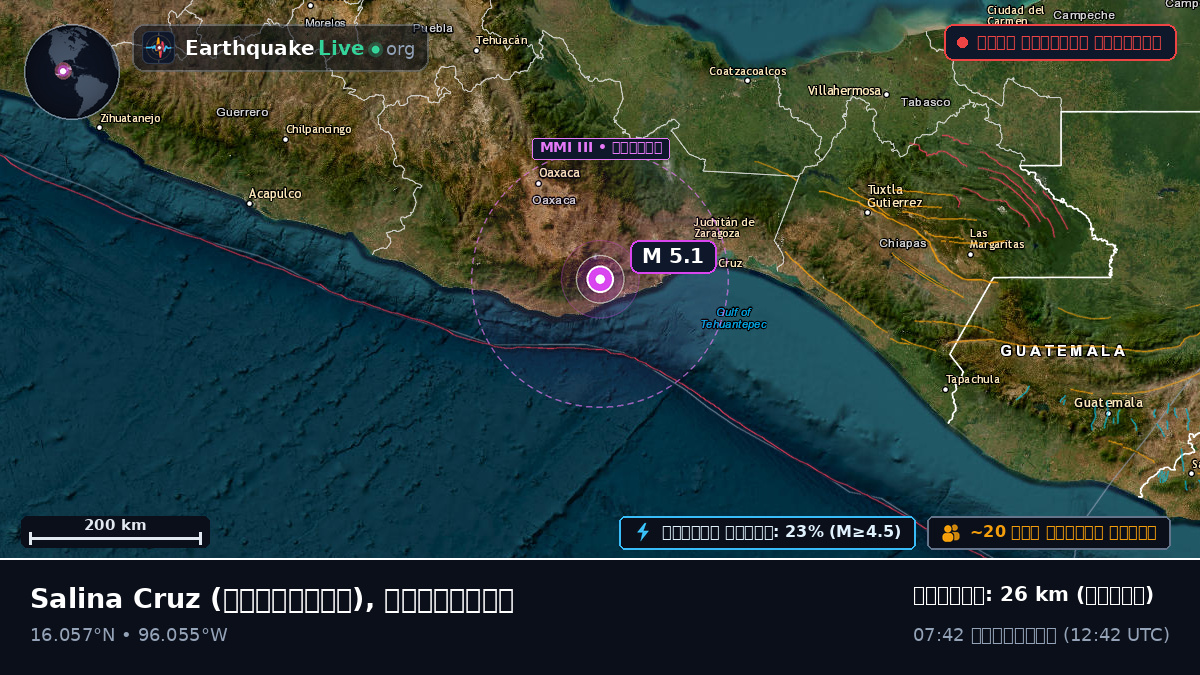This screenshot has height=675, width=1200.
Task: Click the Las Margaritas town label
Action: pyautogui.click(x=997, y=239)
